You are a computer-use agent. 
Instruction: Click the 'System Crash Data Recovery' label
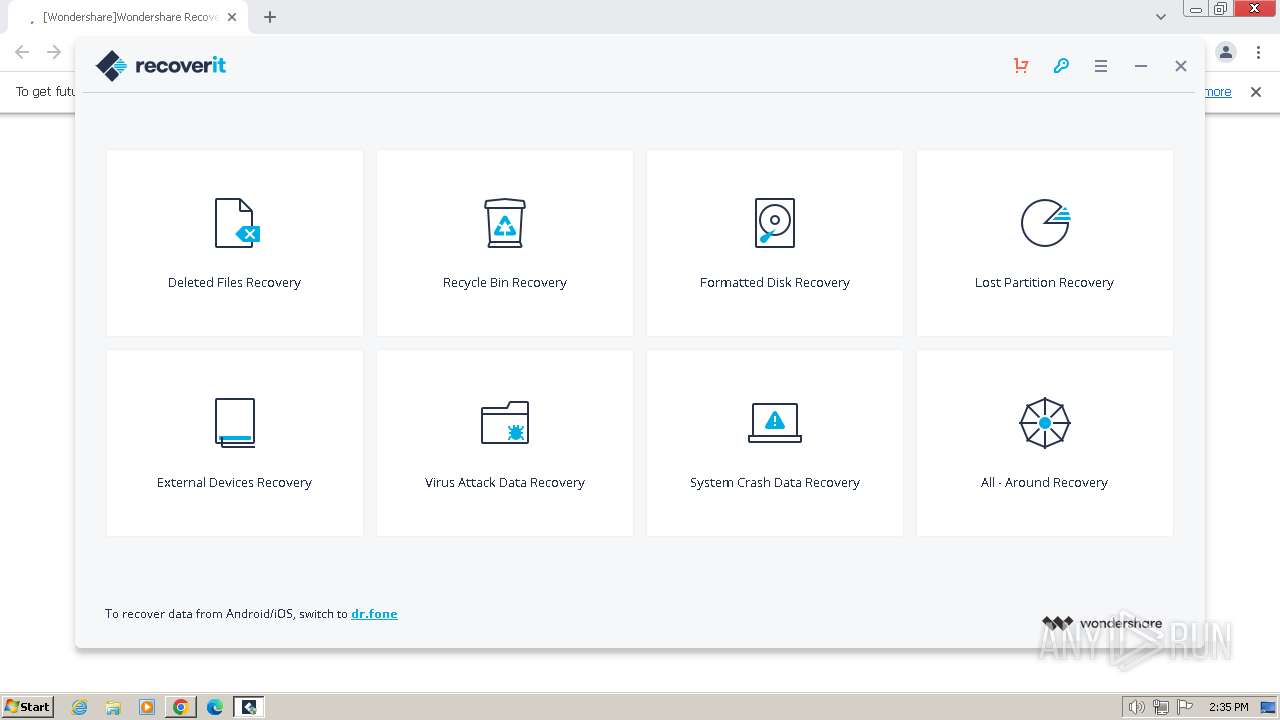pyautogui.click(x=775, y=483)
